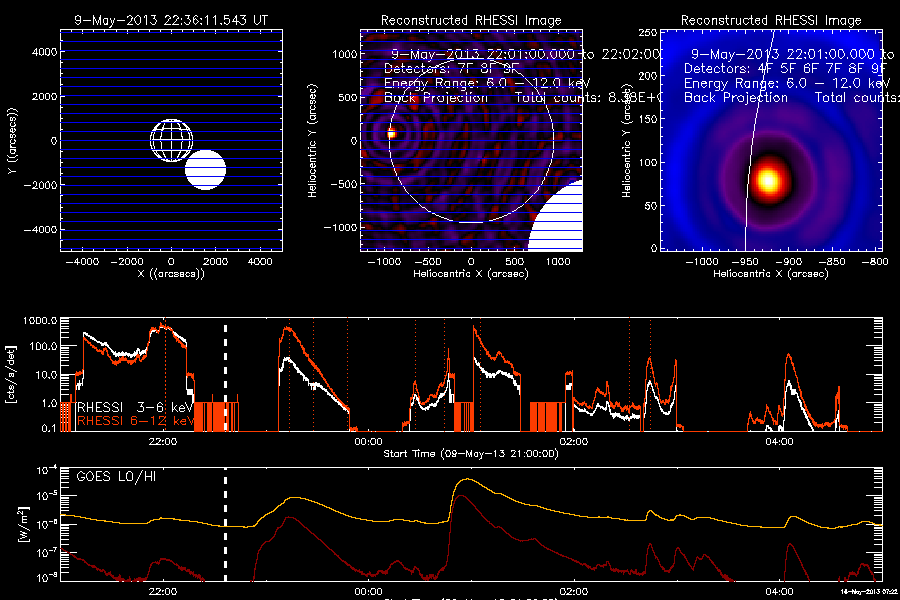Click "Heliocentric X (arcsec)" under right image

(771, 273)
